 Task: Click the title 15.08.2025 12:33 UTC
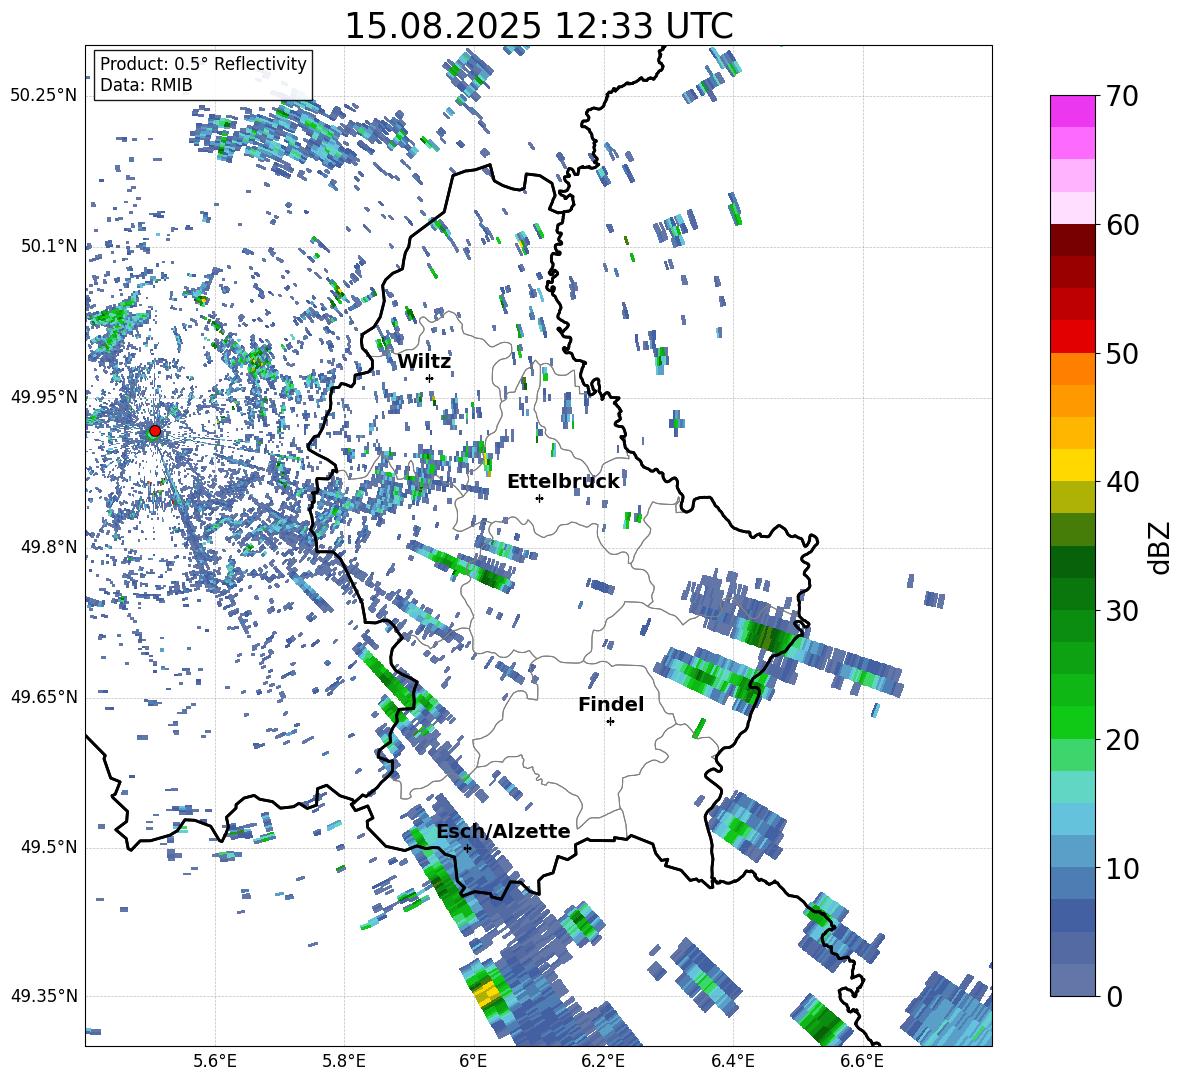pyautogui.click(x=539, y=26)
